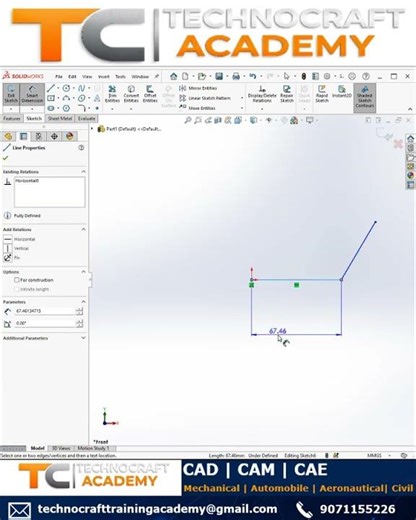Screen dimensions: 416x520
Task: Click the Undo icon
Action: (x=253, y=76)
